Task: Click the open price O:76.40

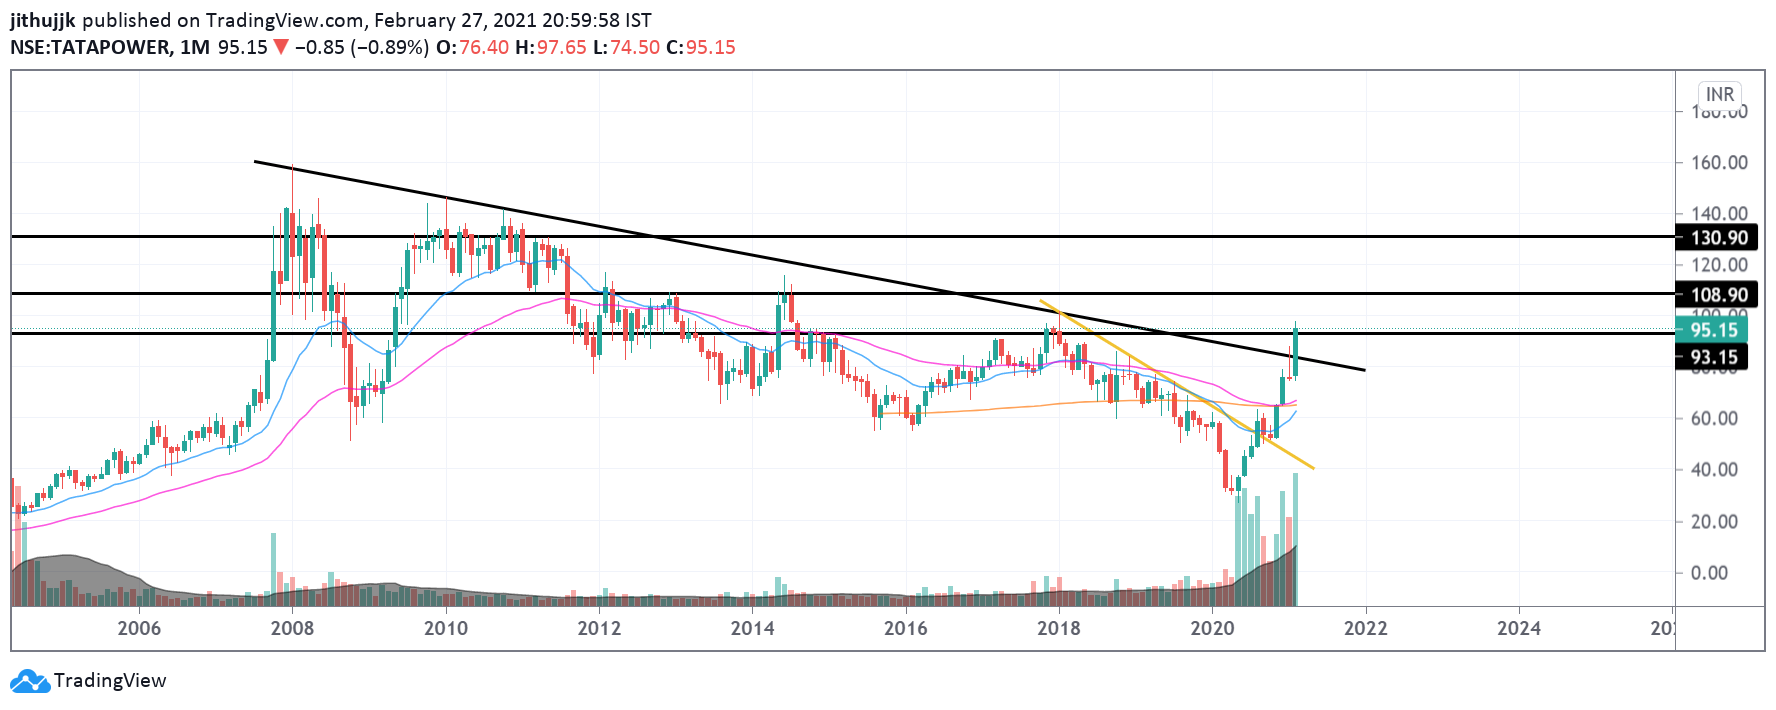Action: (473, 47)
